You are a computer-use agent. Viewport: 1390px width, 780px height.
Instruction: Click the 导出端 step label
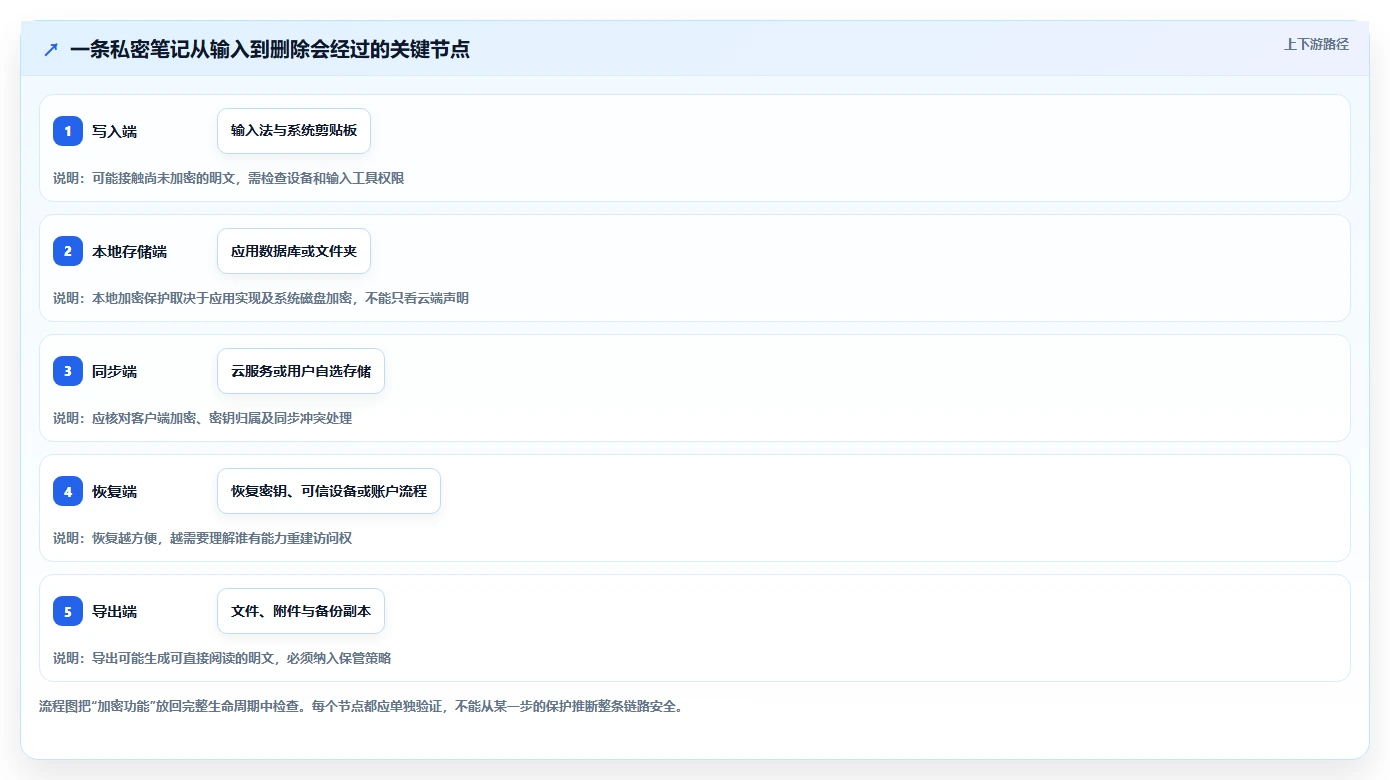pos(115,611)
